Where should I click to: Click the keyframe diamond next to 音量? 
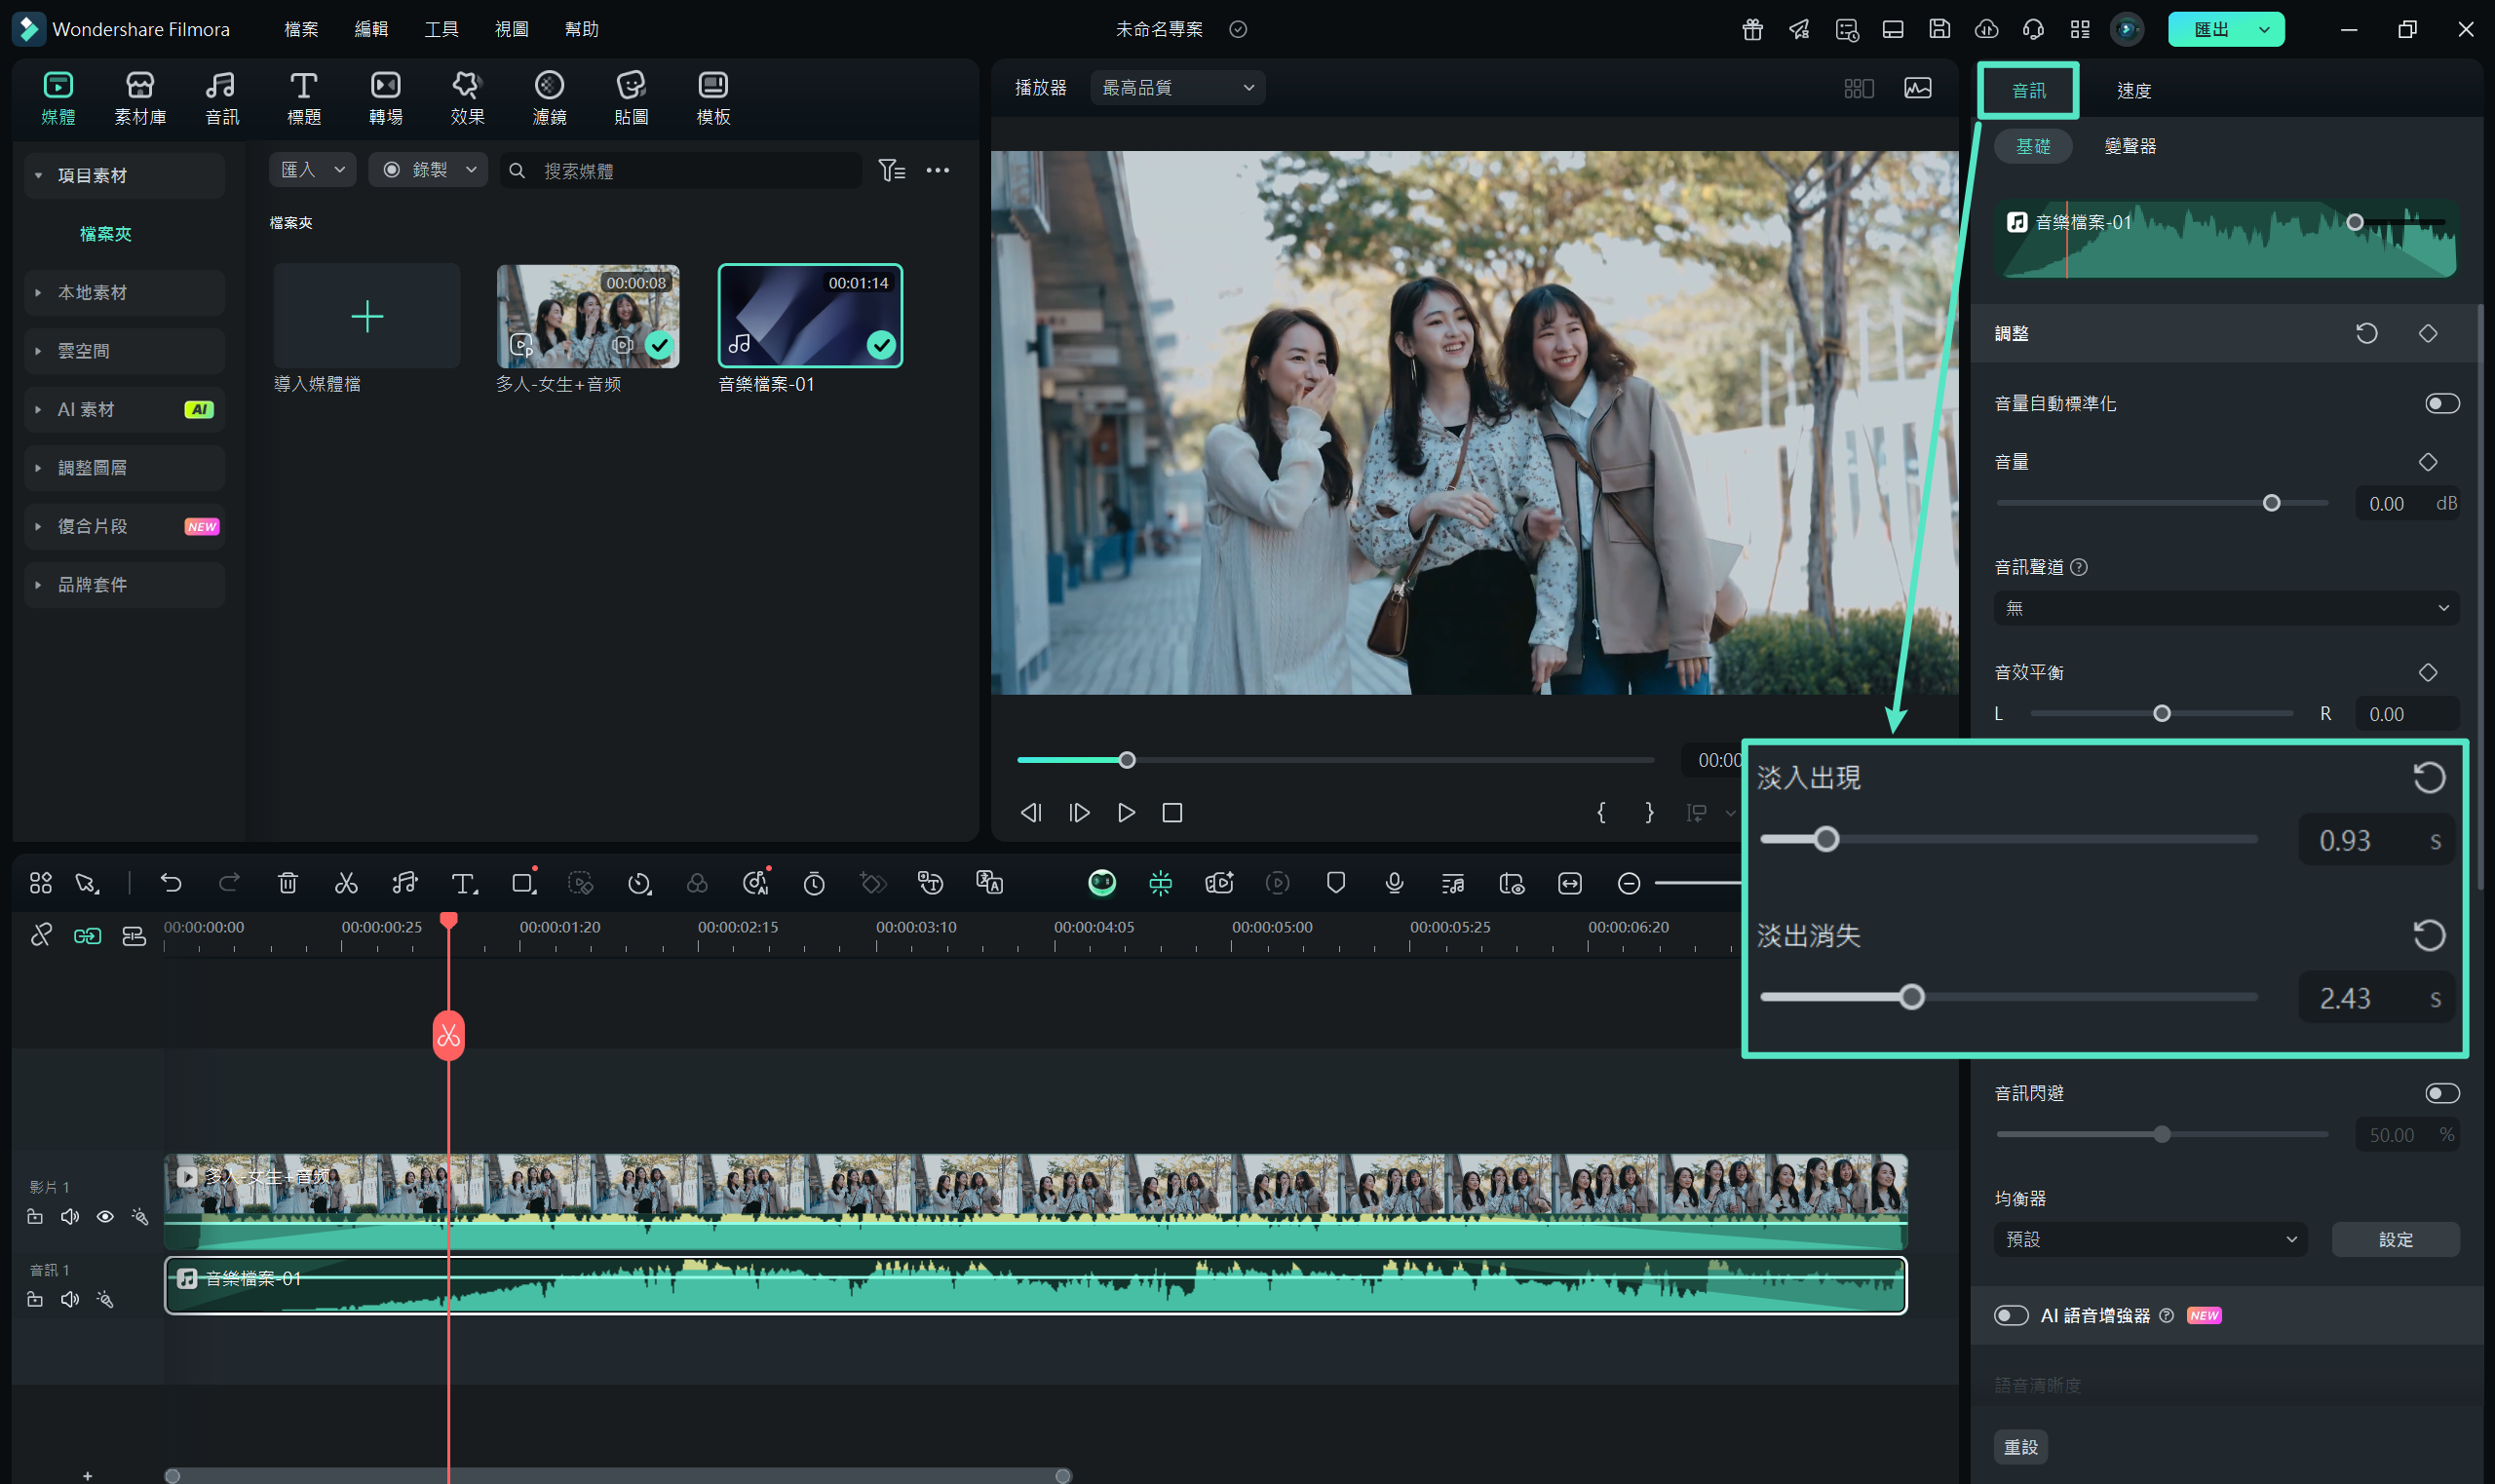2427,462
